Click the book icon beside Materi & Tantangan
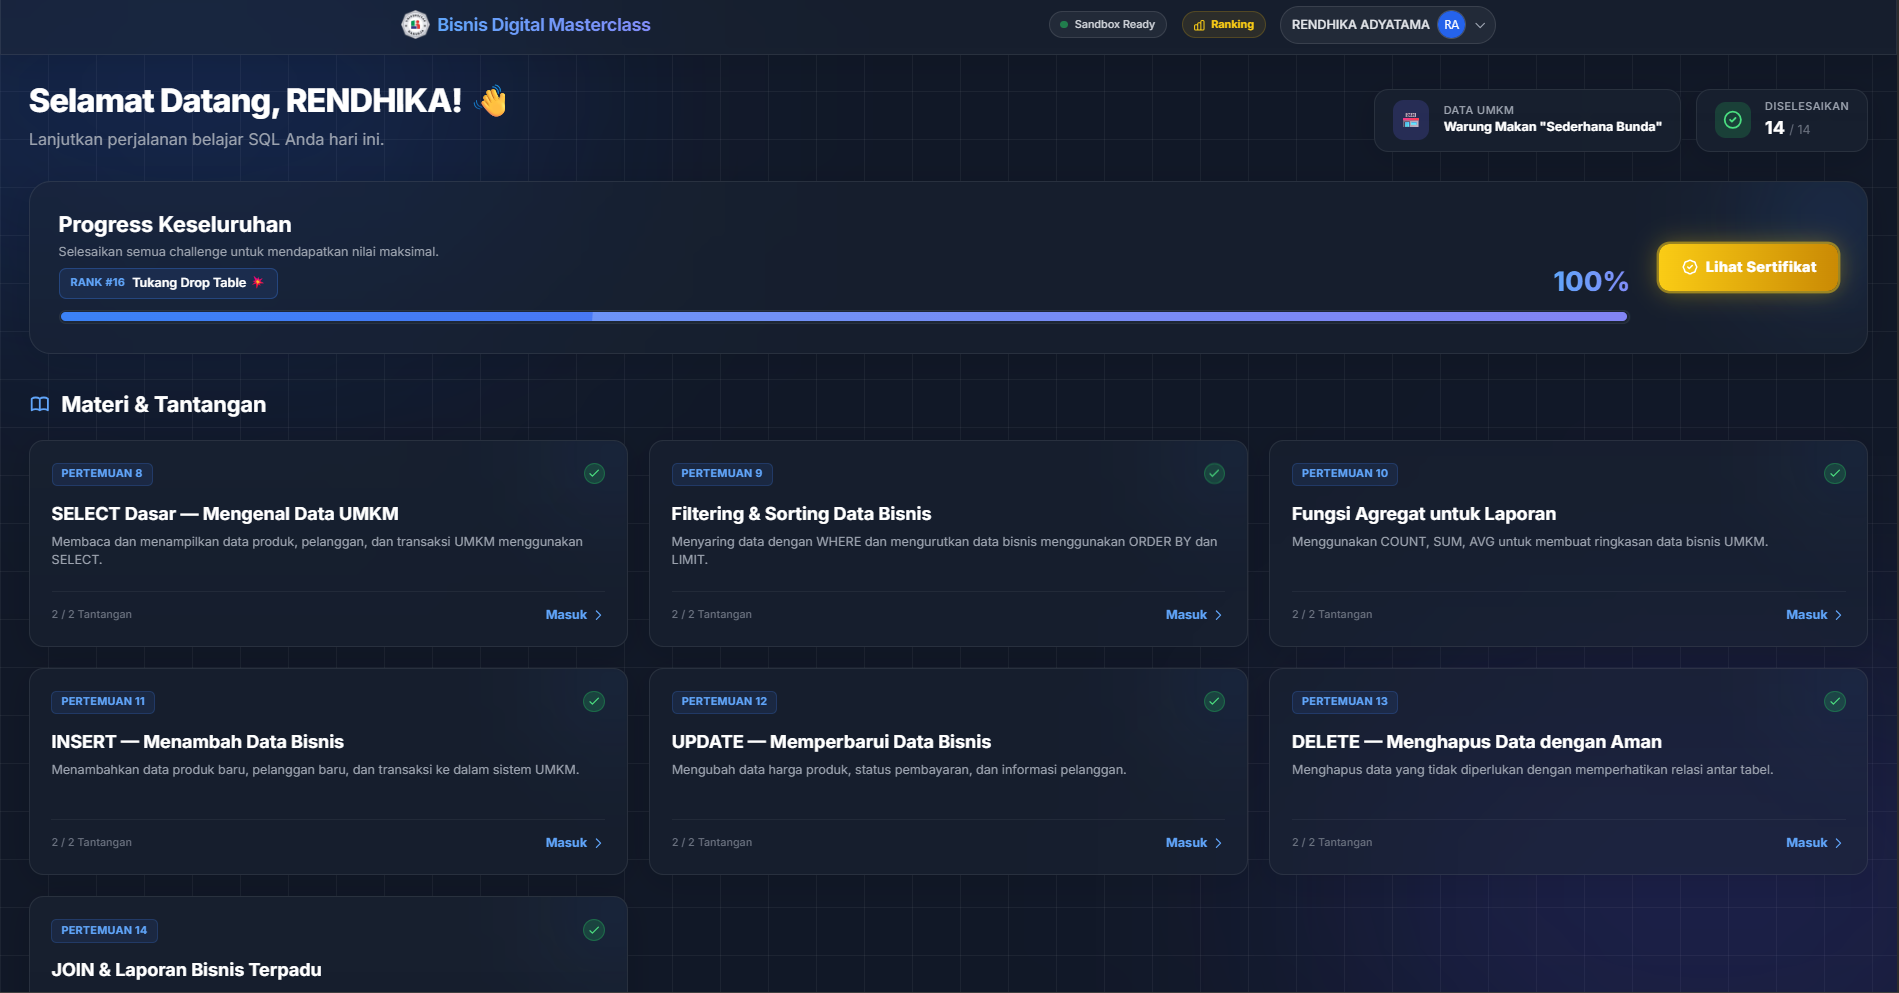Viewport: 1899px width, 993px height. click(40, 405)
